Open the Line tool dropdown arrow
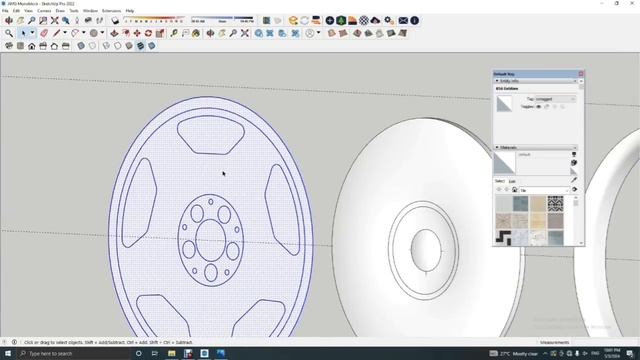Screen dimensions: 640x360 [64, 33]
